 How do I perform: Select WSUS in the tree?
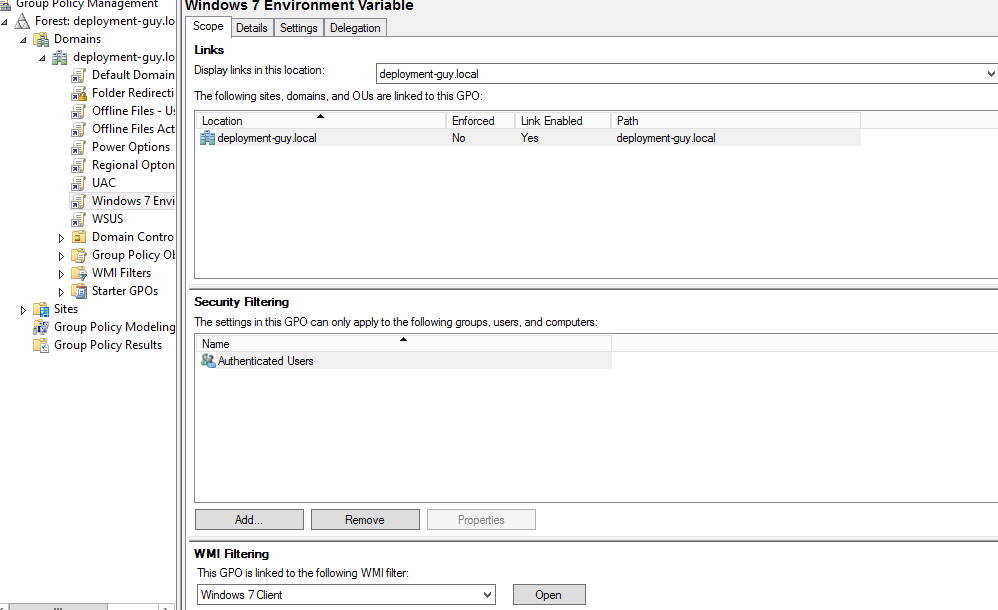tap(108, 219)
